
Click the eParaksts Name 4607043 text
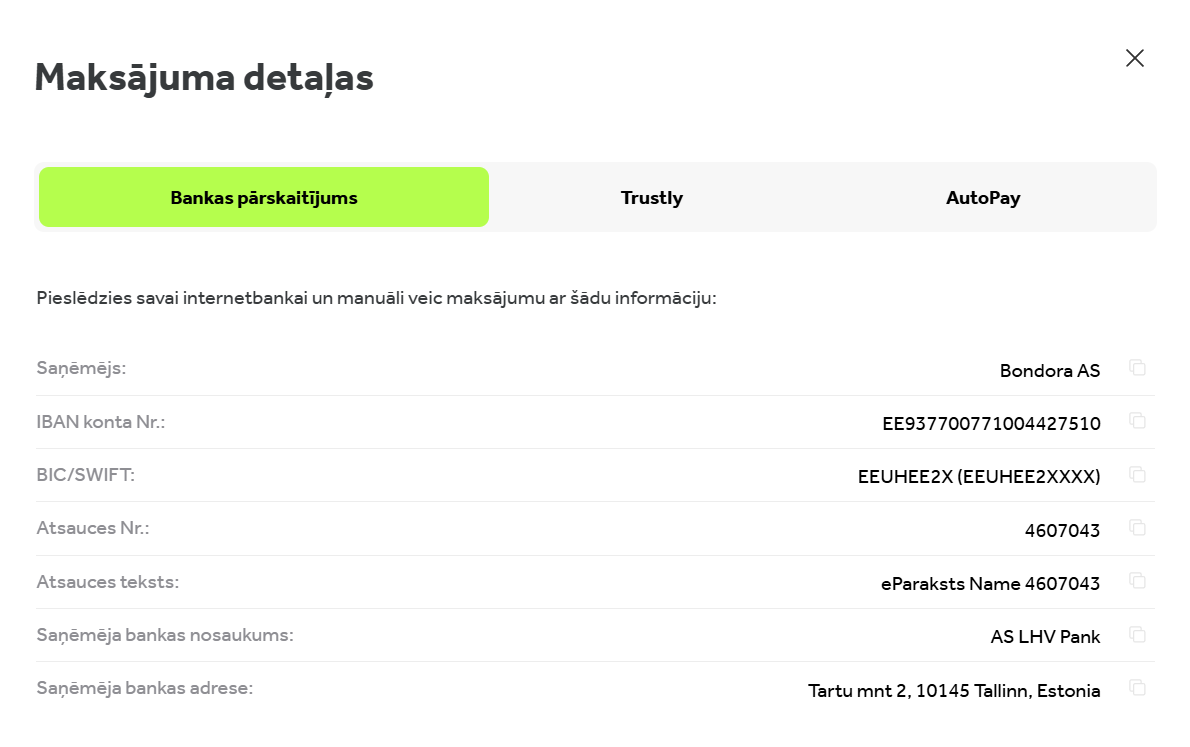pyautogui.click(x=990, y=584)
